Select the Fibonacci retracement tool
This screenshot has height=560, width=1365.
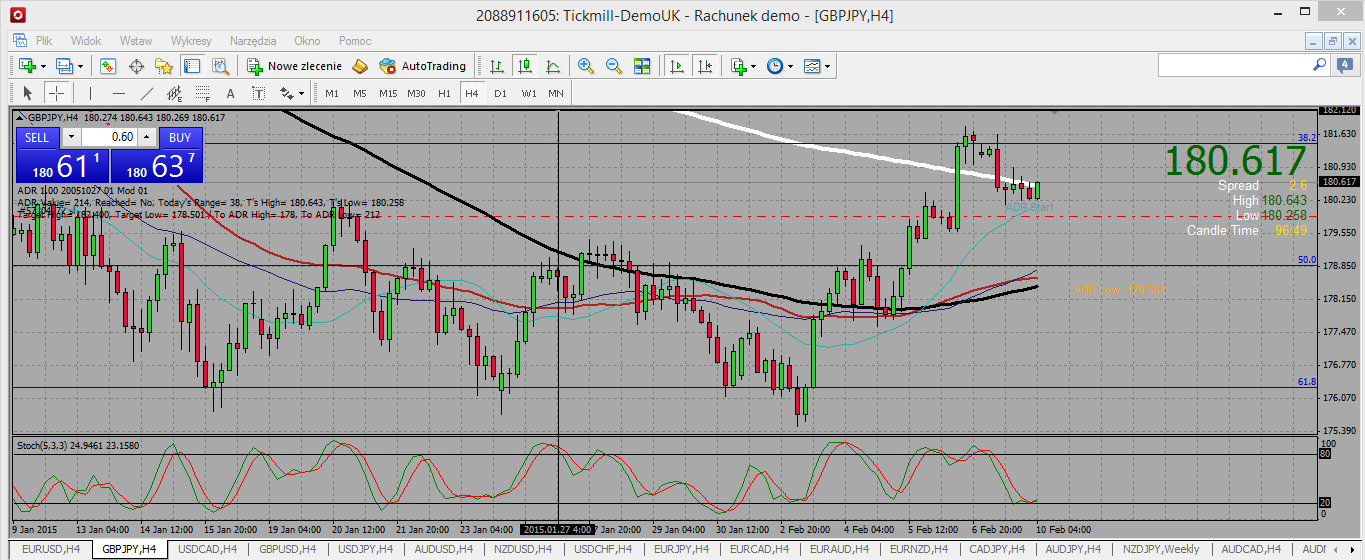pyautogui.click(x=202, y=93)
